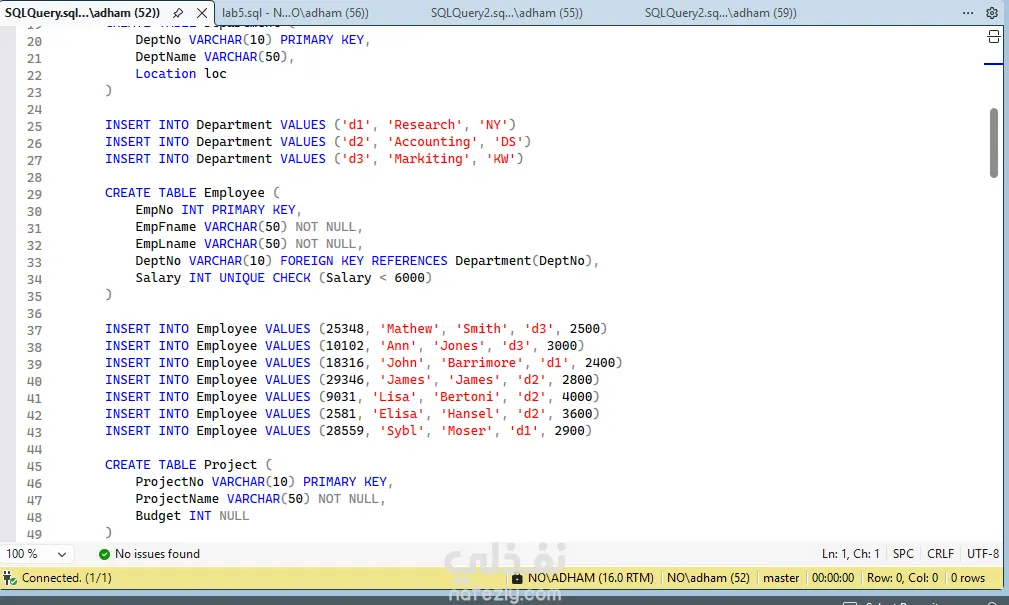The height and width of the screenshot is (605, 1009).
Task: Click line number 29 in the gutter
Action: [34, 194]
